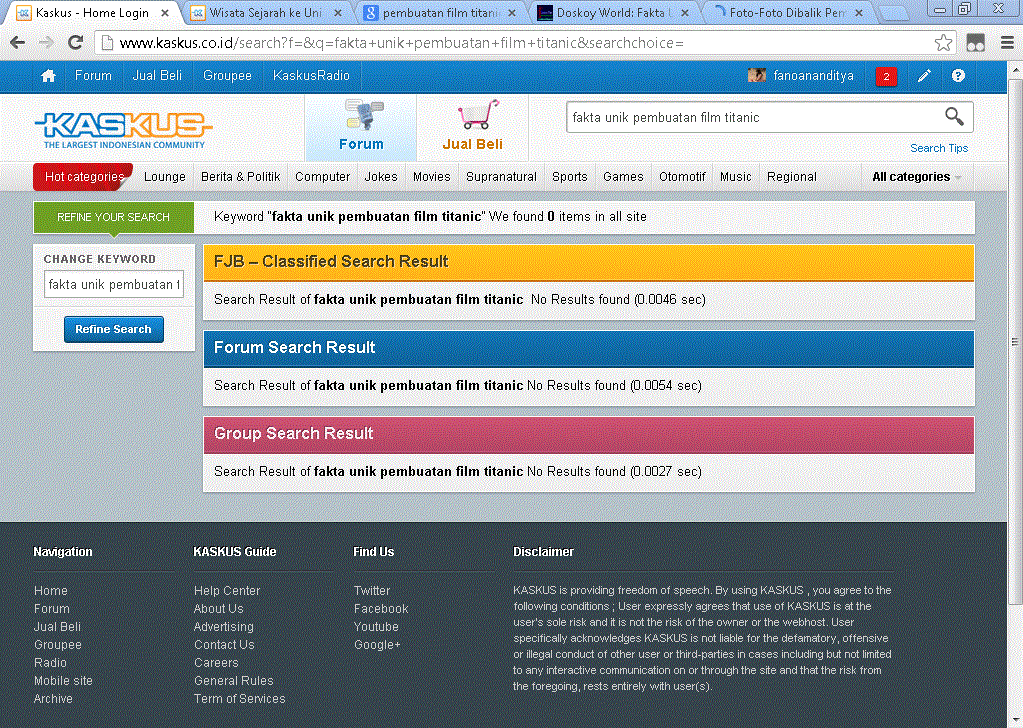Click the Hot categories button

coord(84,177)
